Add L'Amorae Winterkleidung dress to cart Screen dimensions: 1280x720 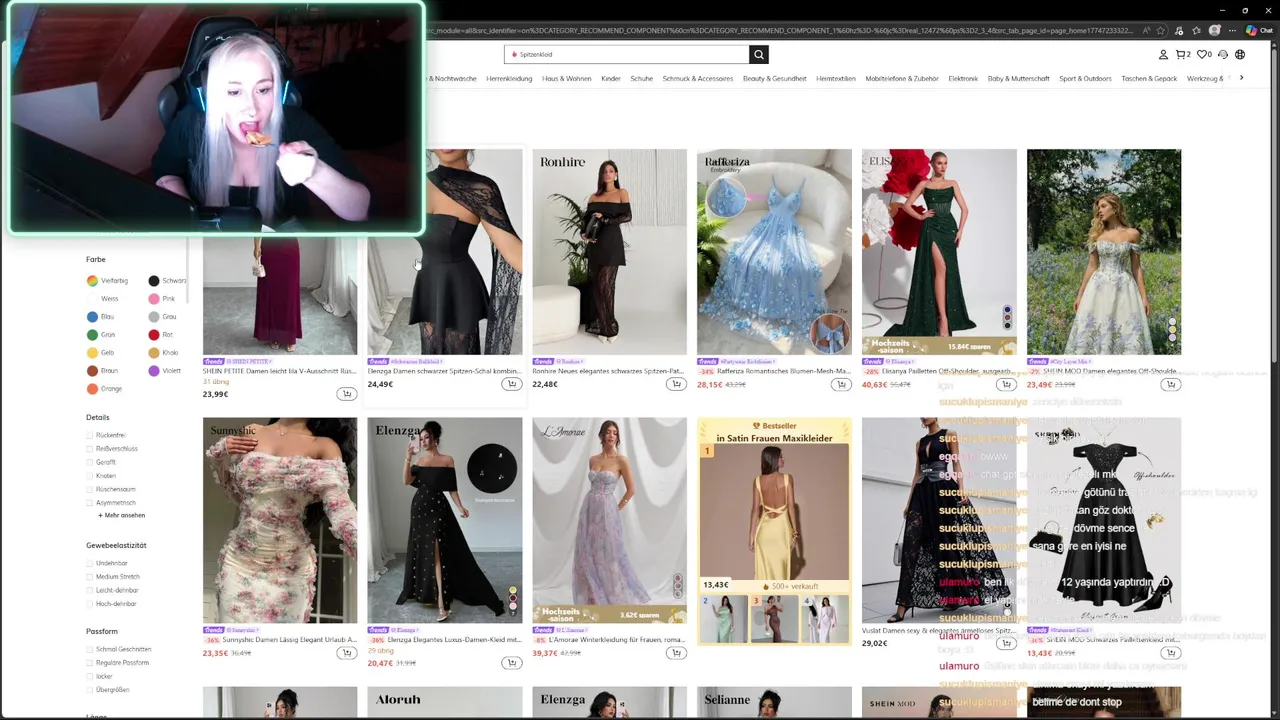point(676,653)
